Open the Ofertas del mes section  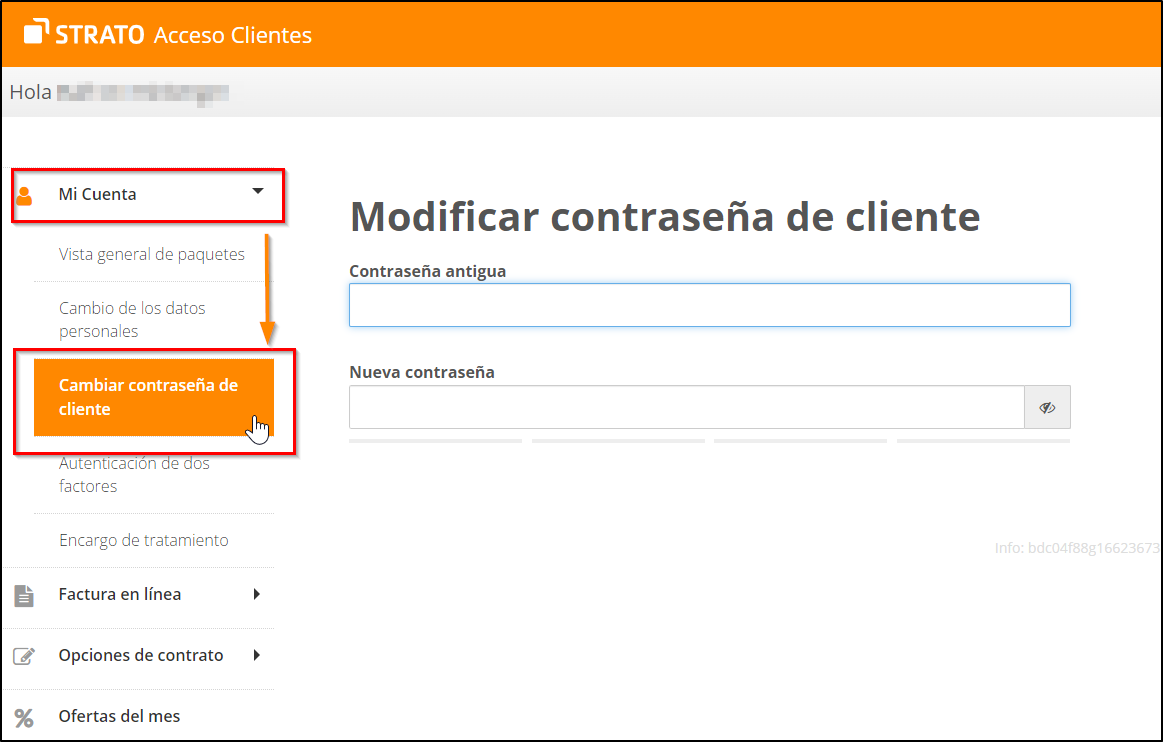tap(119, 716)
